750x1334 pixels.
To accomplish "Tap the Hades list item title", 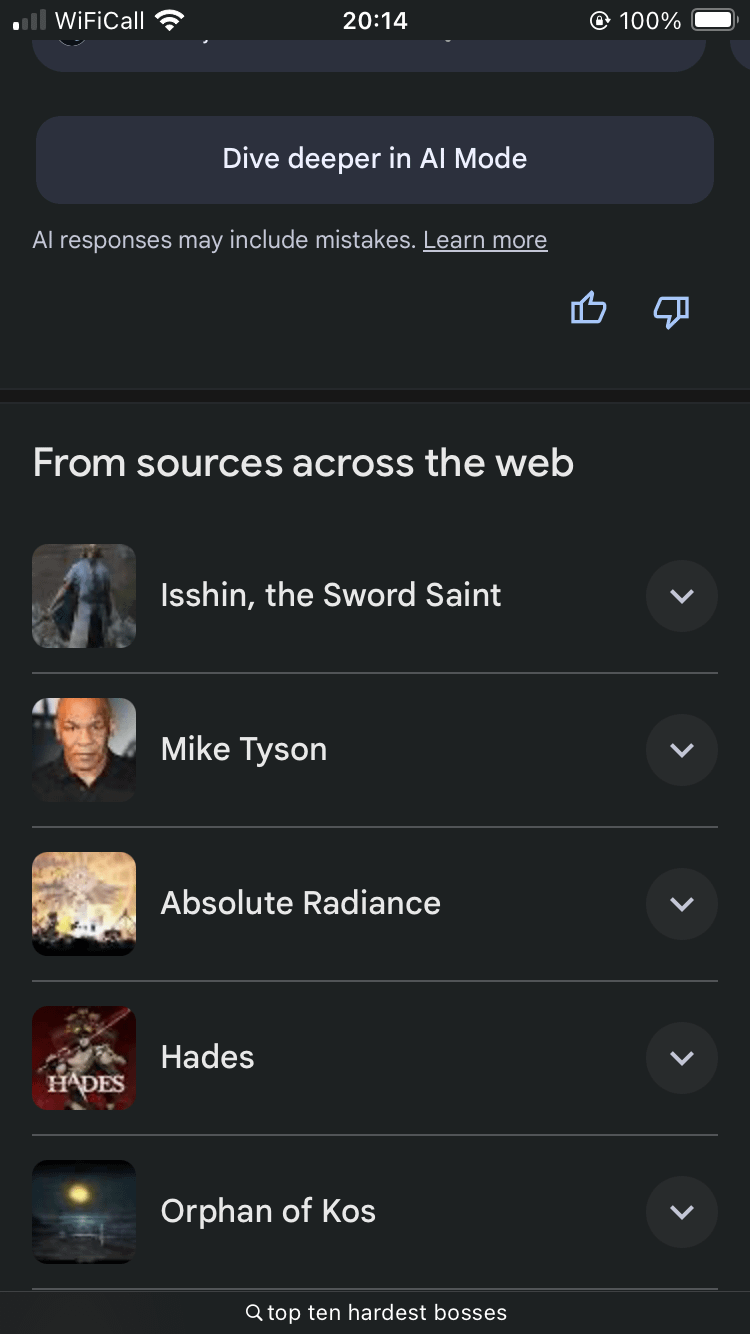I will click(208, 1058).
